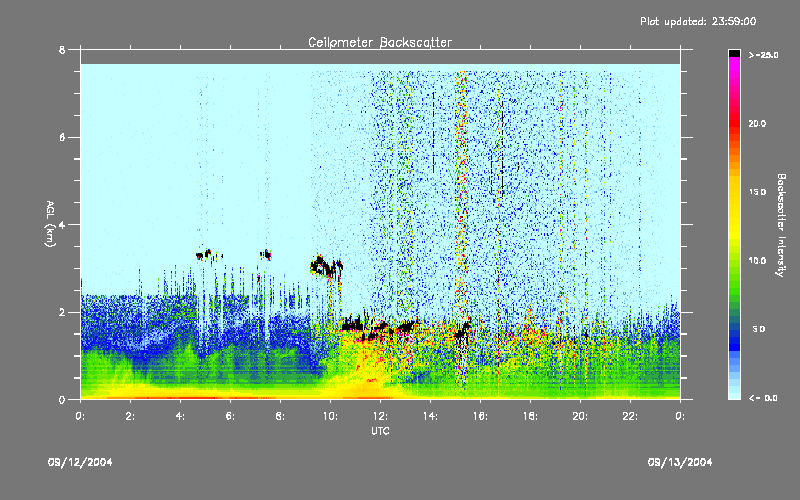The image size is (800, 500).
Task: Select the 'Ceilometer Backscatter' plot title
Action: click(380, 42)
